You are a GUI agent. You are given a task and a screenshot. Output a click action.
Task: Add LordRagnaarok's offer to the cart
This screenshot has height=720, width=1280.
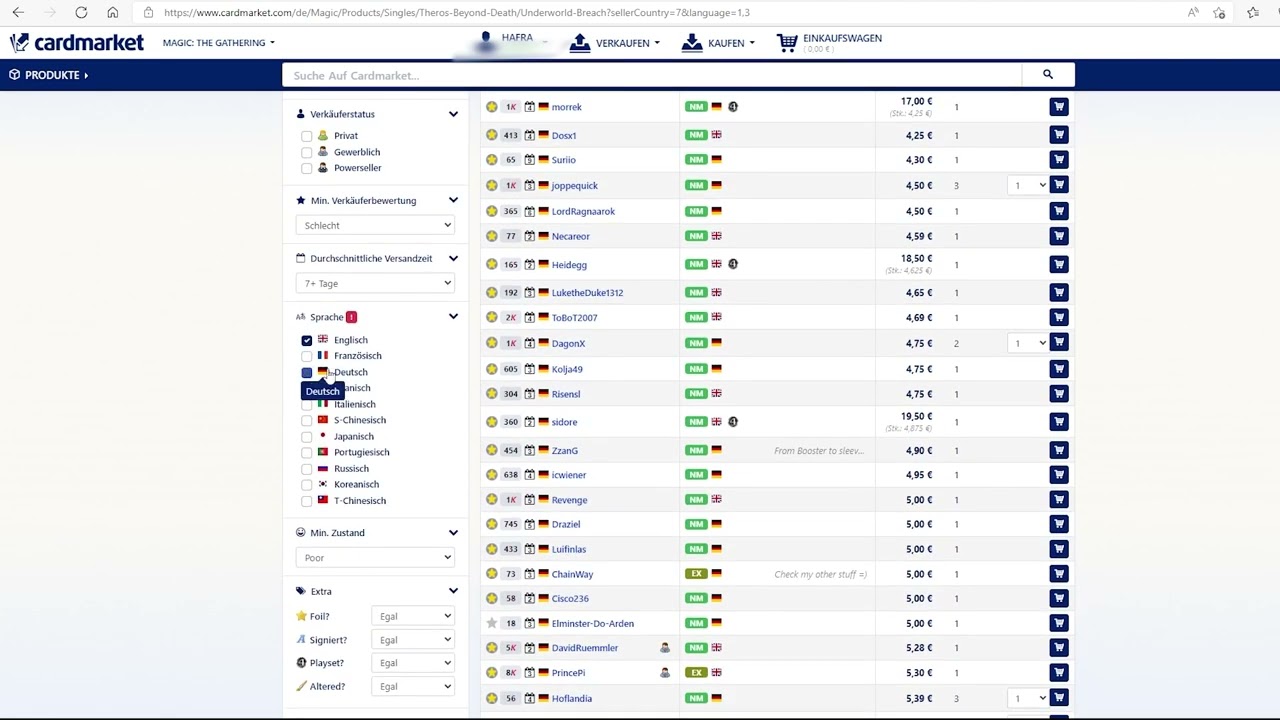point(1059,211)
